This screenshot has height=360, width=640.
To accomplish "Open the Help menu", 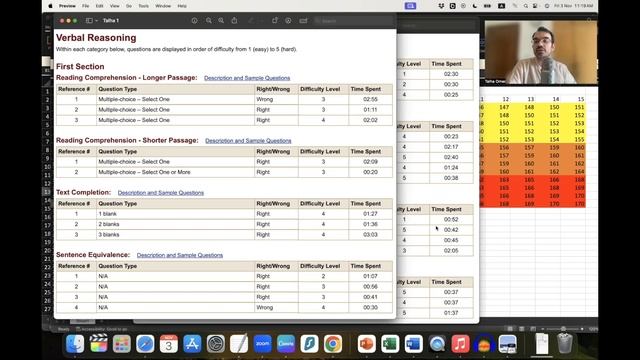I will pyautogui.click(x=182, y=6).
